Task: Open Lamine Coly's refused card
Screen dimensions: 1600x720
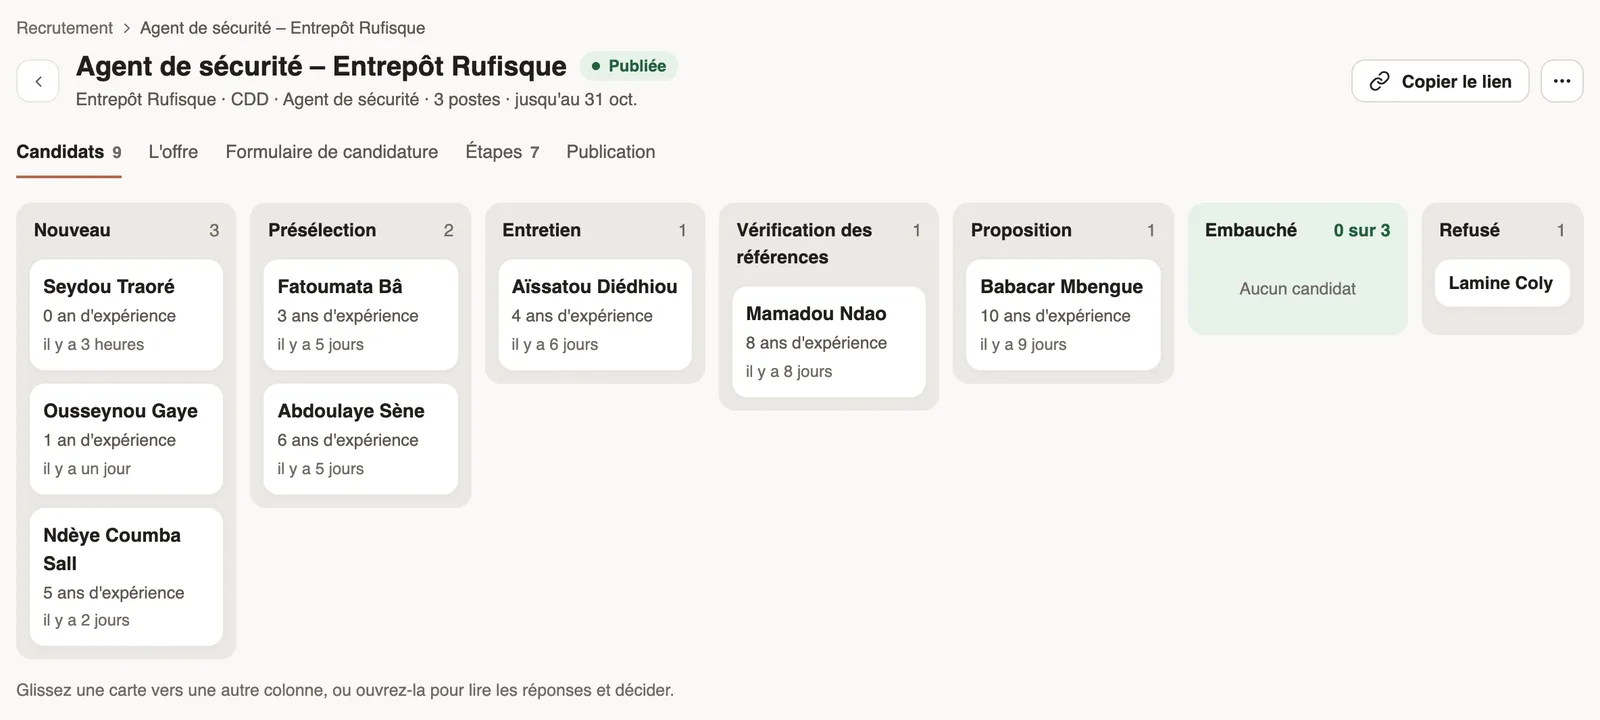Action: pos(1502,283)
